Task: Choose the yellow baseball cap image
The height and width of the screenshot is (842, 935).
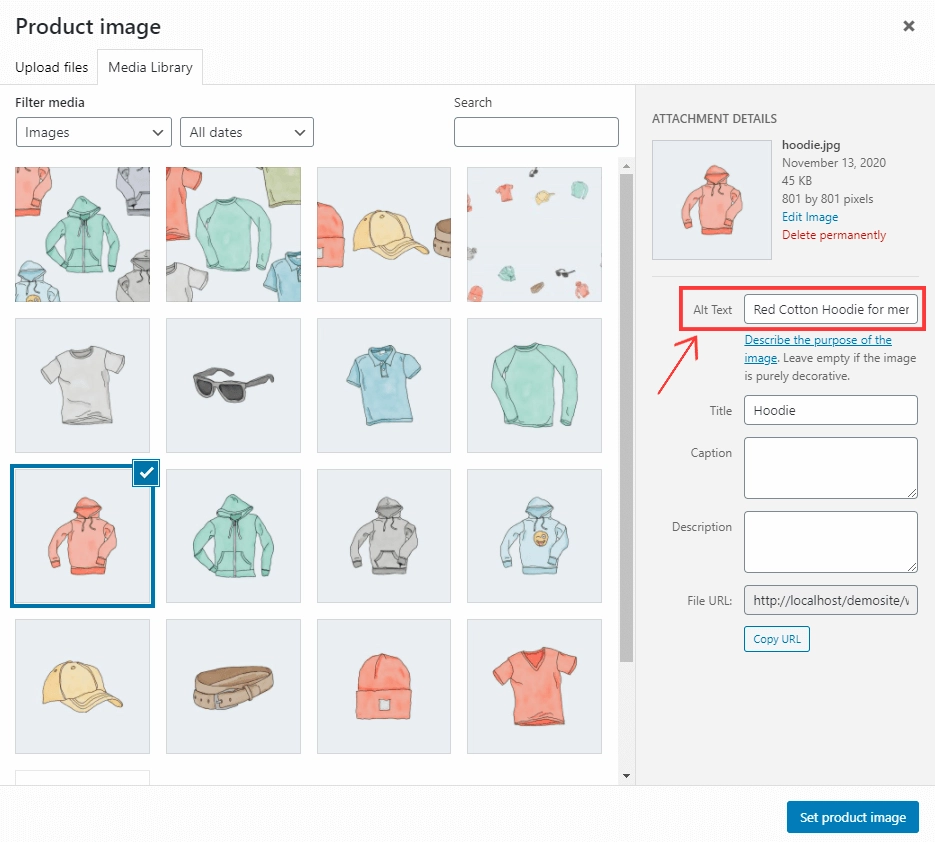Action: [x=82, y=686]
